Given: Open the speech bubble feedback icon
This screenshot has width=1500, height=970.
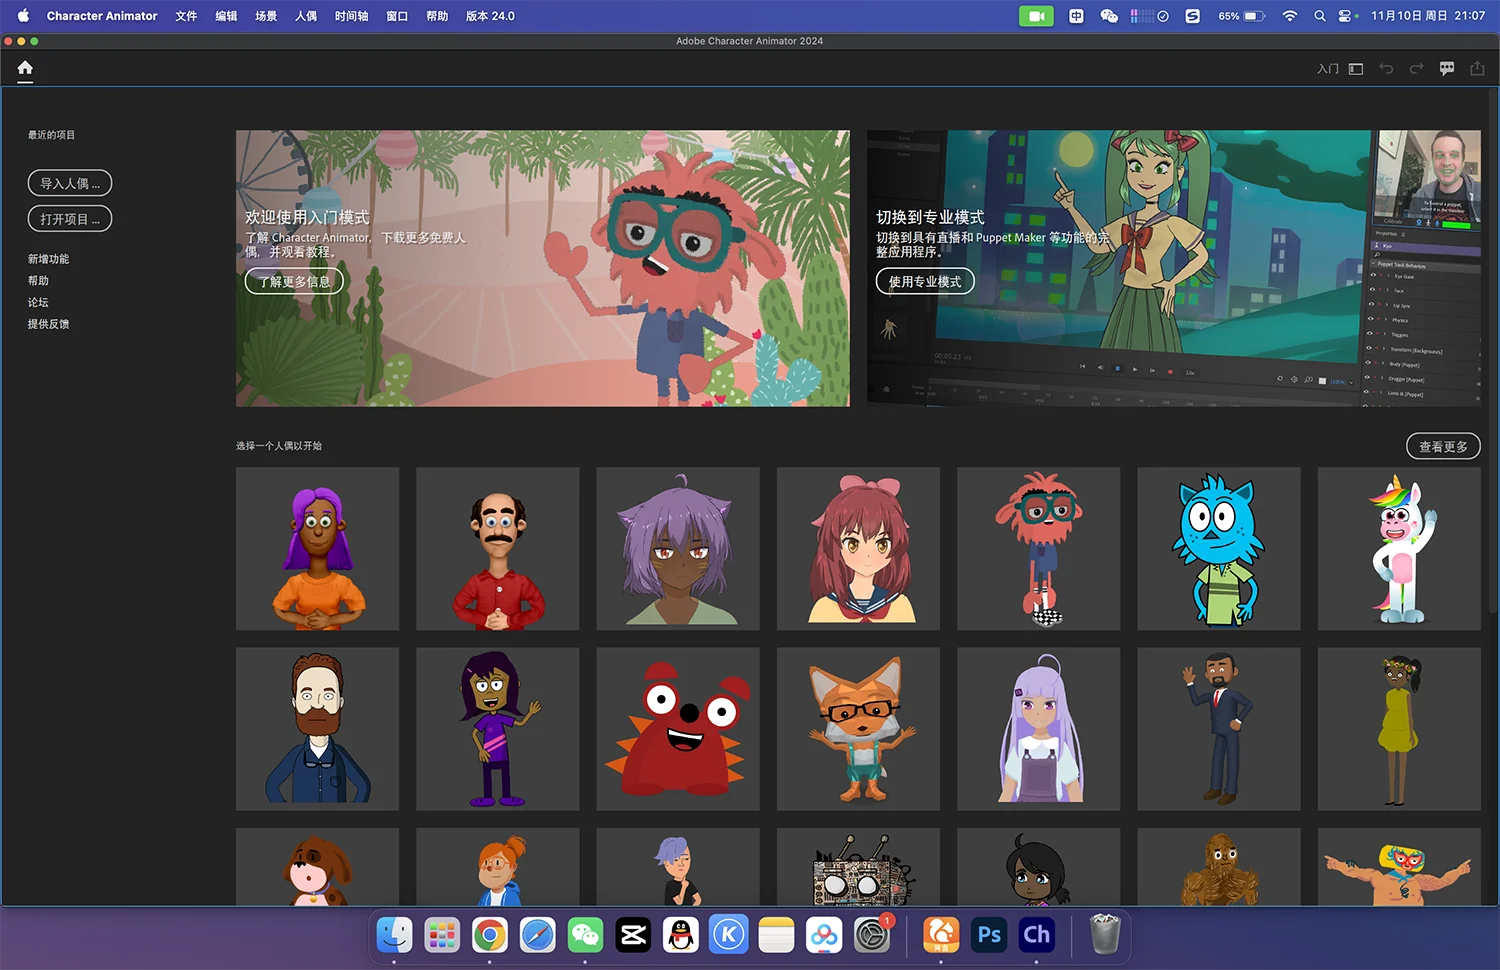Looking at the screenshot, I should coord(1447,68).
